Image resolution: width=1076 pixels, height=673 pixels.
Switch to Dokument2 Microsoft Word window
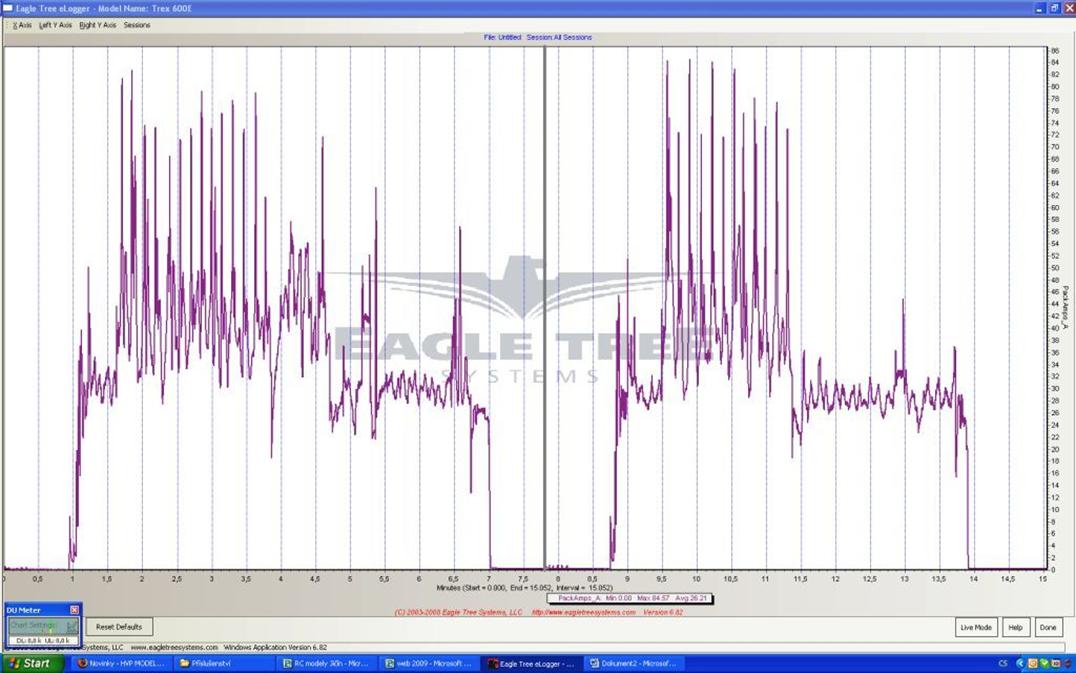point(632,663)
